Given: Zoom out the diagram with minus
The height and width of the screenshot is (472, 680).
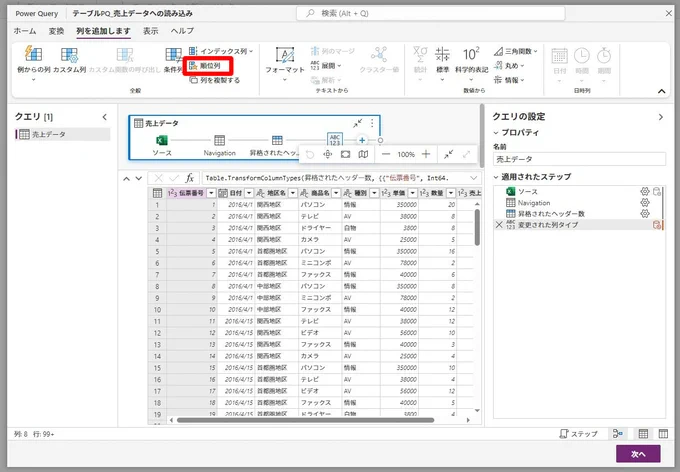Looking at the screenshot, I should [386, 154].
